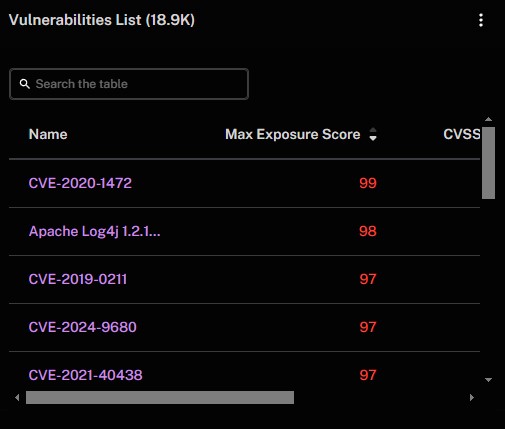
Task: Focus the Search the table field
Action: (x=129, y=84)
